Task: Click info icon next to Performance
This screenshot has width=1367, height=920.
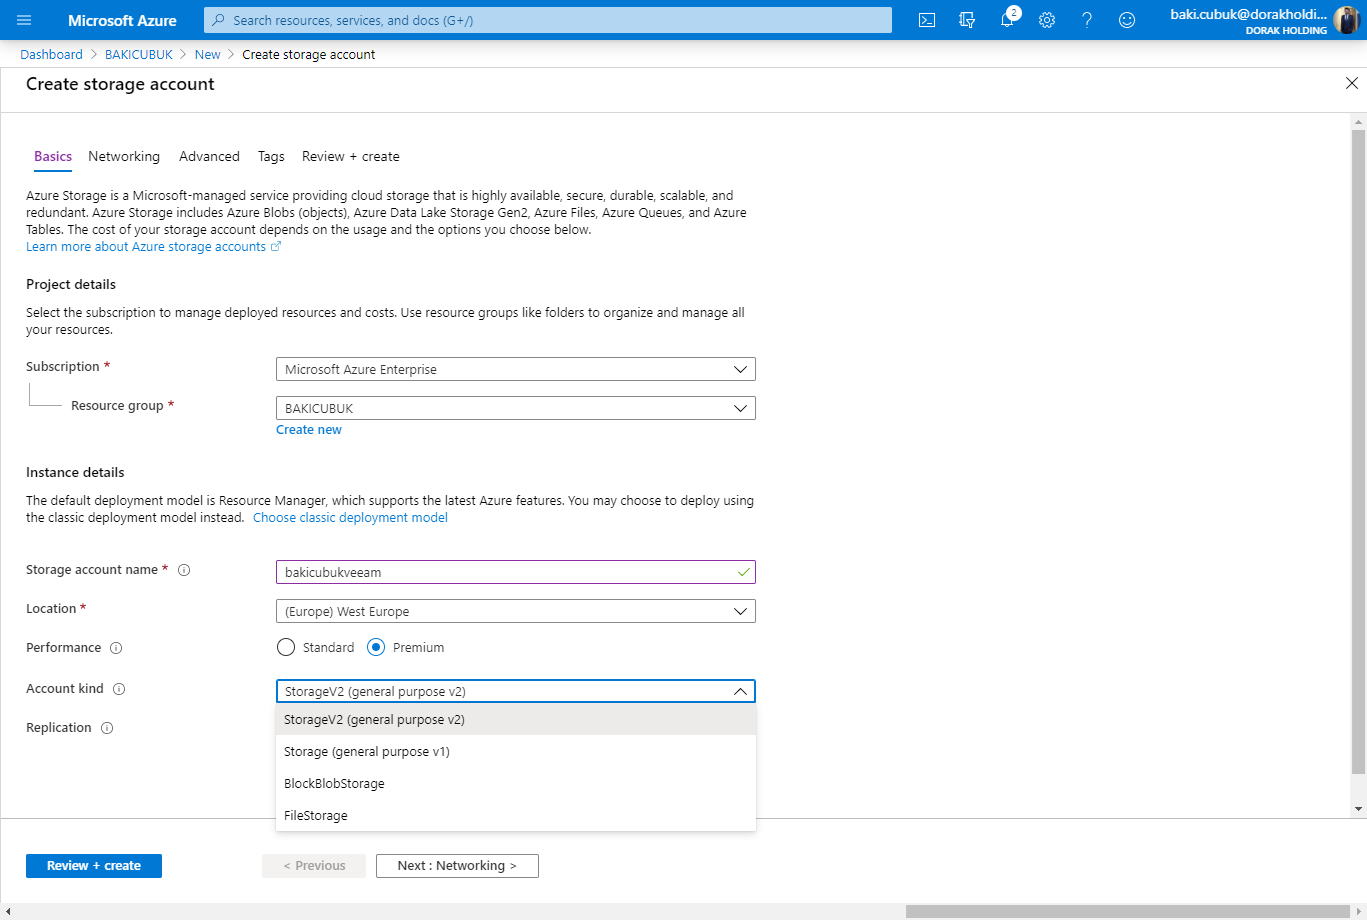Action: point(116,648)
